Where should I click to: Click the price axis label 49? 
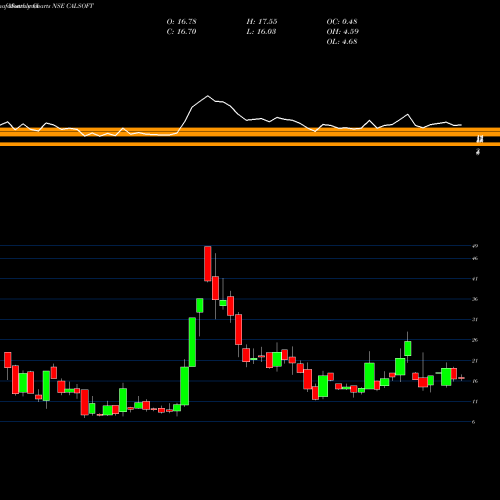475,246
